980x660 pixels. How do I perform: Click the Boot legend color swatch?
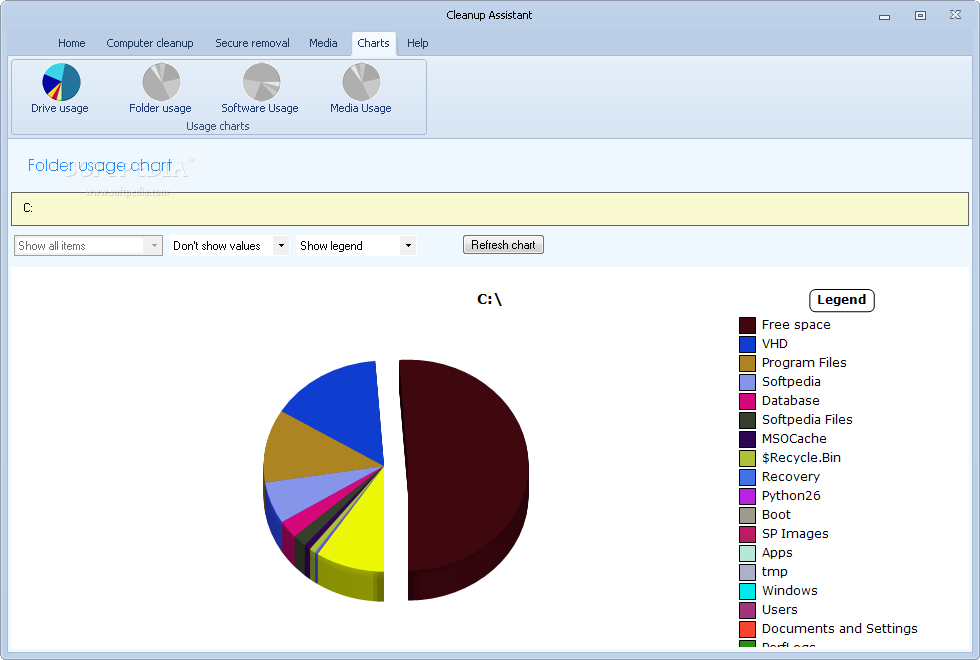748,515
